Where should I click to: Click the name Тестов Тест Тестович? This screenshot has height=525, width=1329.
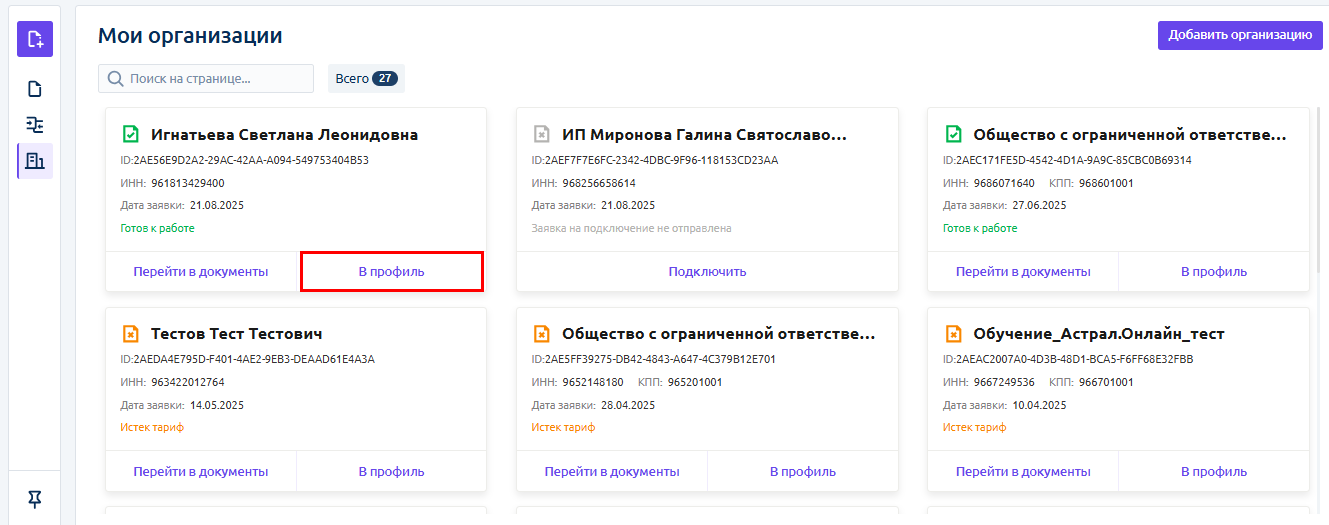237,333
